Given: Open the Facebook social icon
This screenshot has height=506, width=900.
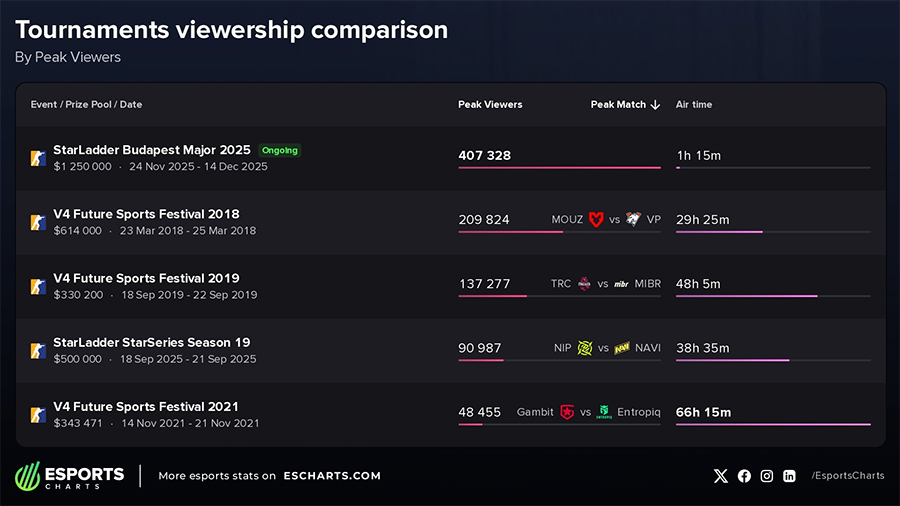Looking at the screenshot, I should point(744,476).
